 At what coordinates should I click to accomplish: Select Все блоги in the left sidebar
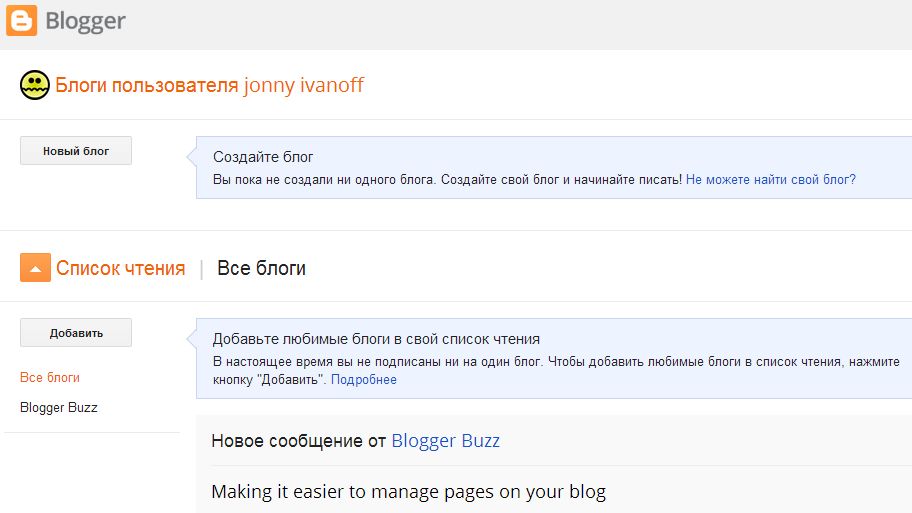coord(50,378)
